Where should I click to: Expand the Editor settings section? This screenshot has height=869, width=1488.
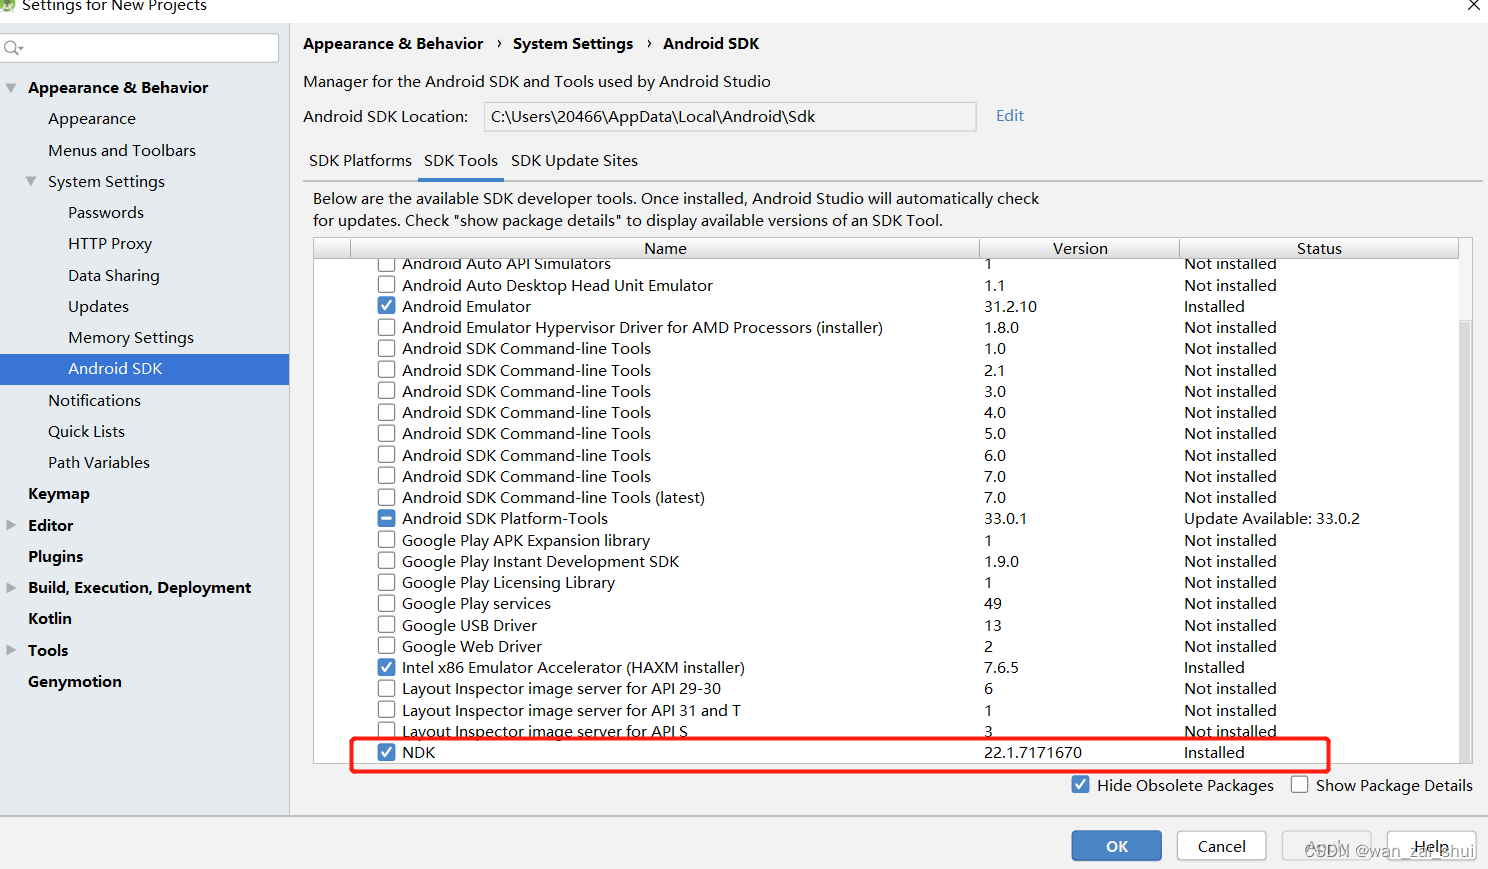[x=11, y=525]
